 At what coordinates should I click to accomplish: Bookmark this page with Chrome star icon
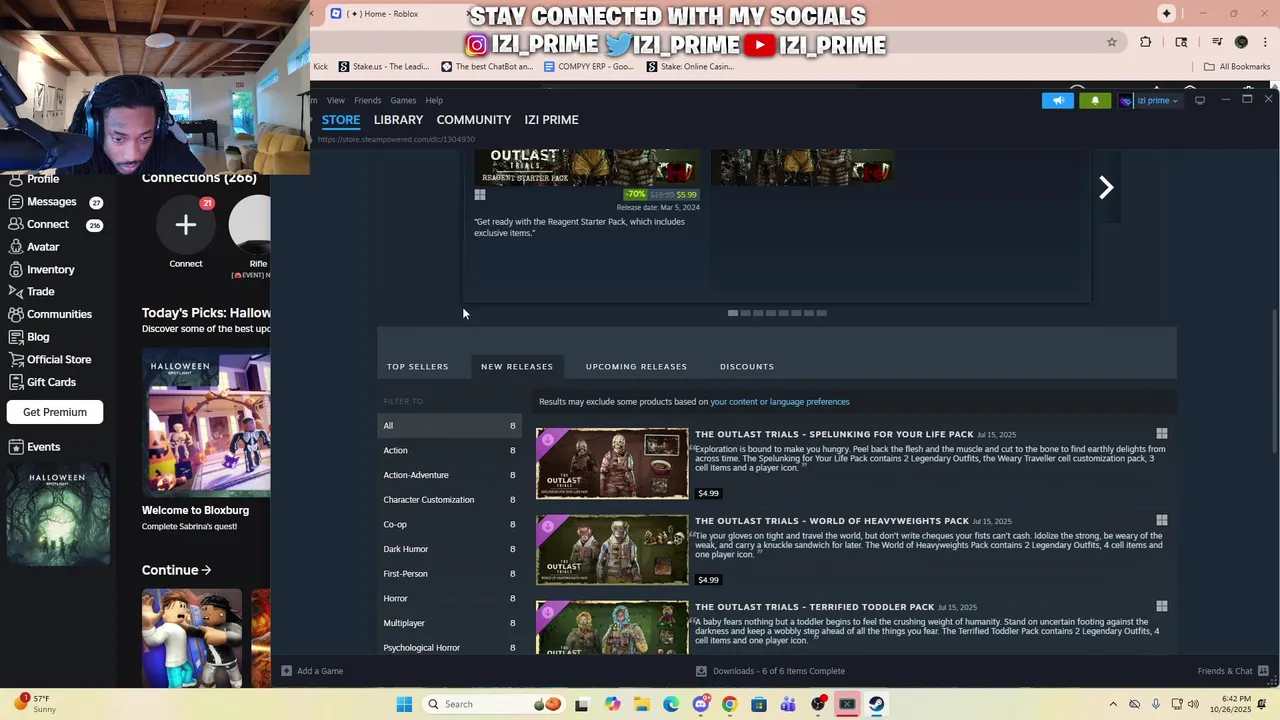coord(1111,42)
